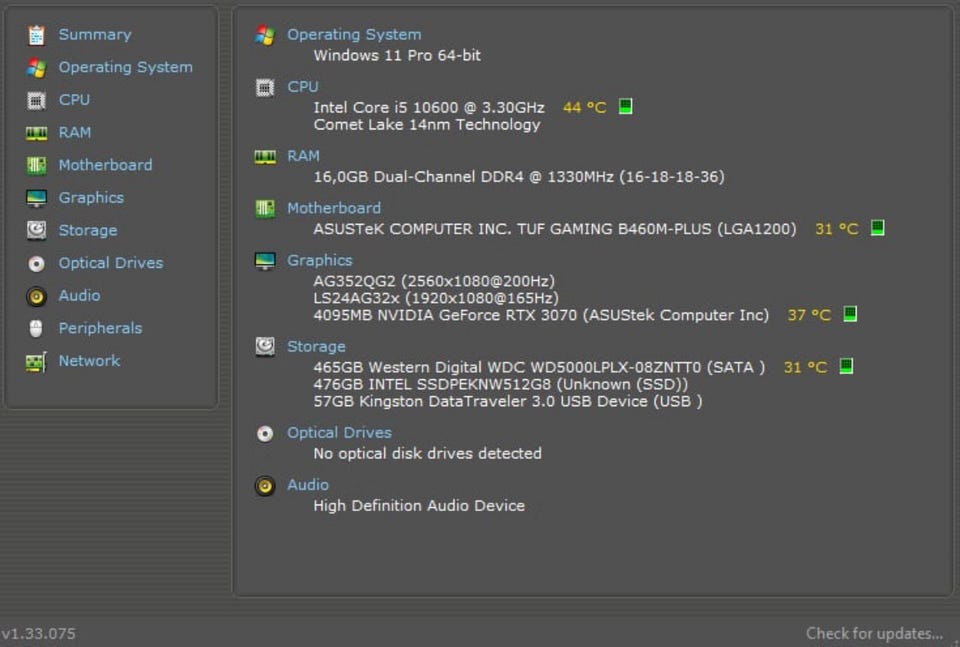This screenshot has height=647, width=960.
Task: Click the Motherboard icon in summary pane
Action: (264, 209)
